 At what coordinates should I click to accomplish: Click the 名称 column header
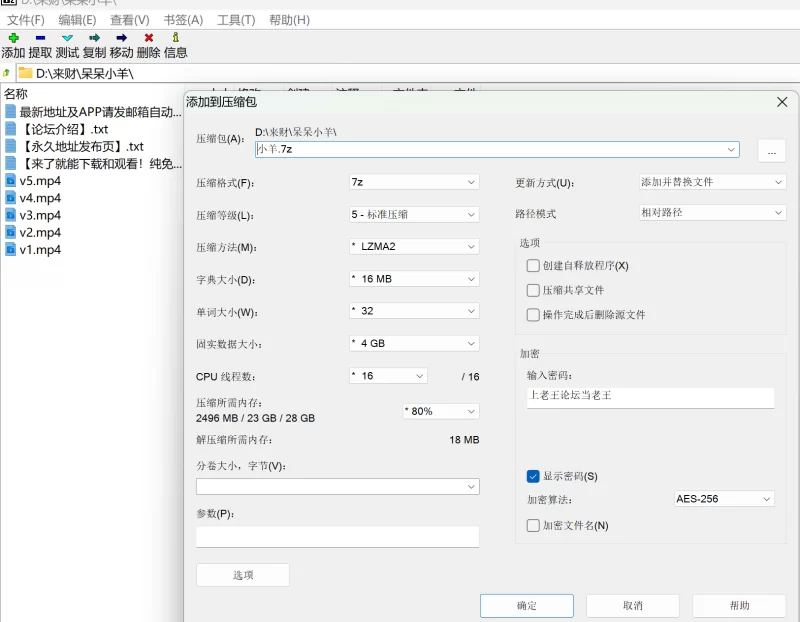click(x=16, y=94)
